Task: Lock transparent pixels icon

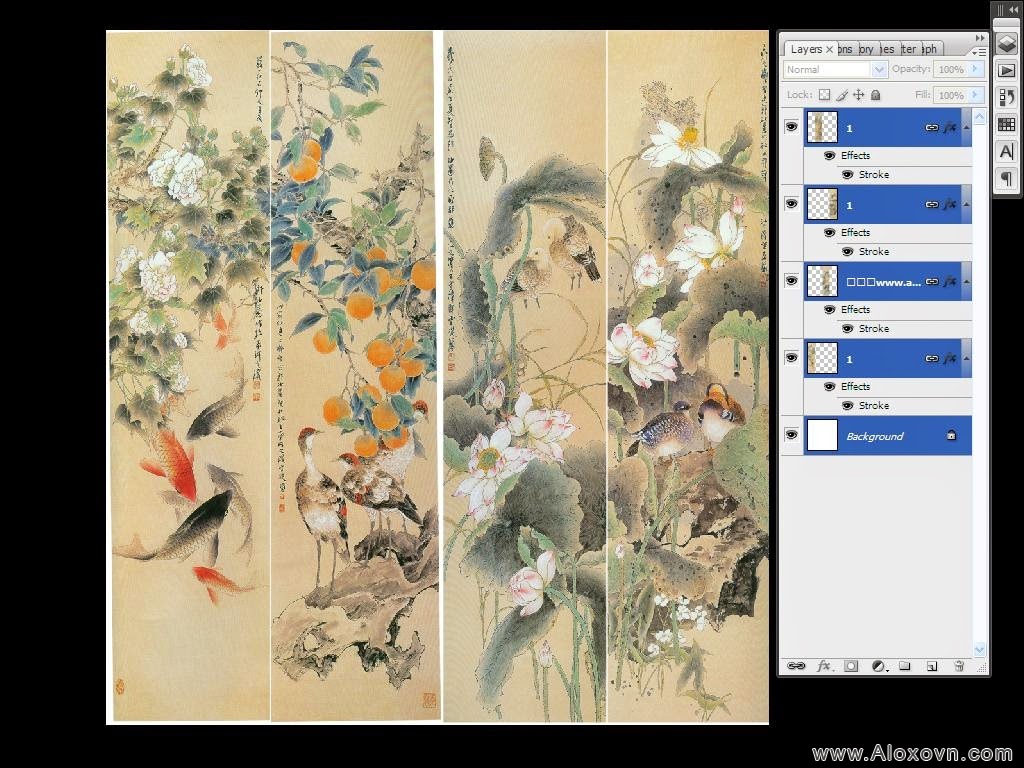Action: click(x=825, y=95)
